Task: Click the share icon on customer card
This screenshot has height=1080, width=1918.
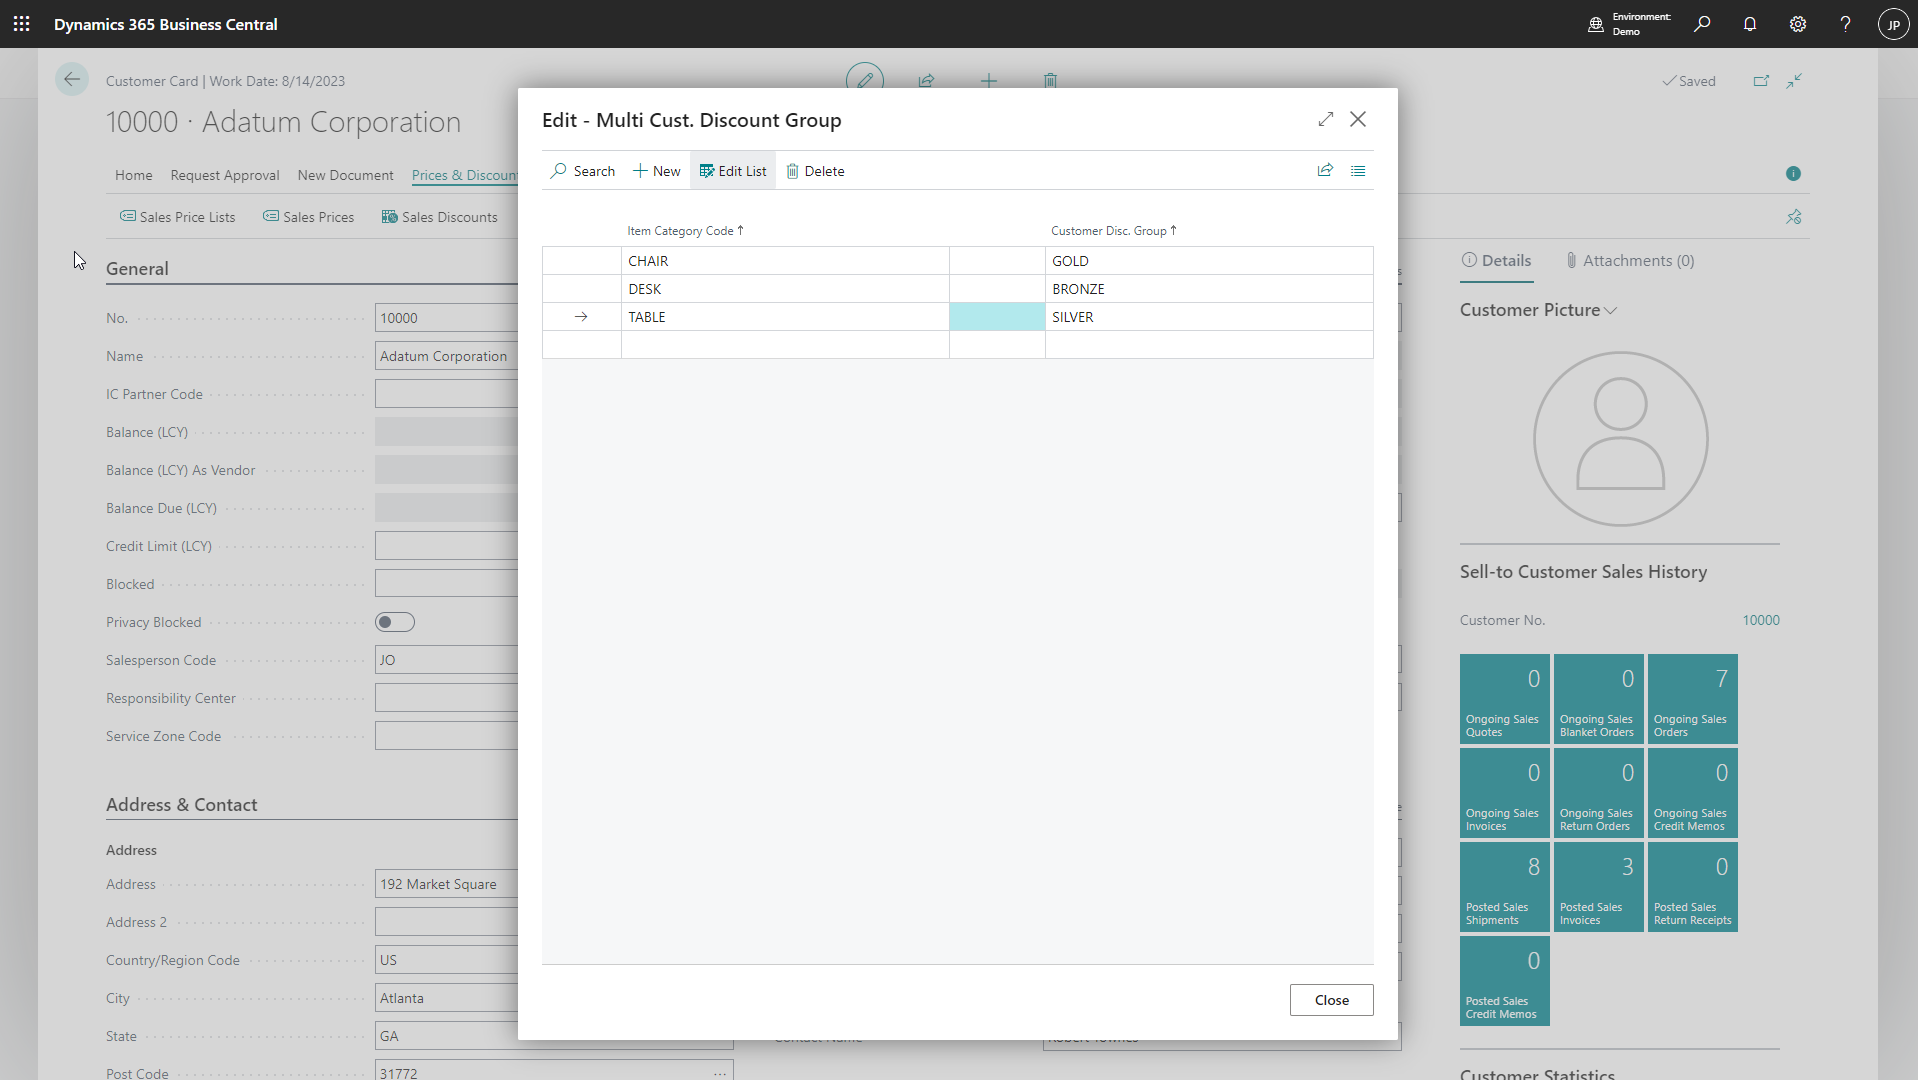Action: click(927, 81)
